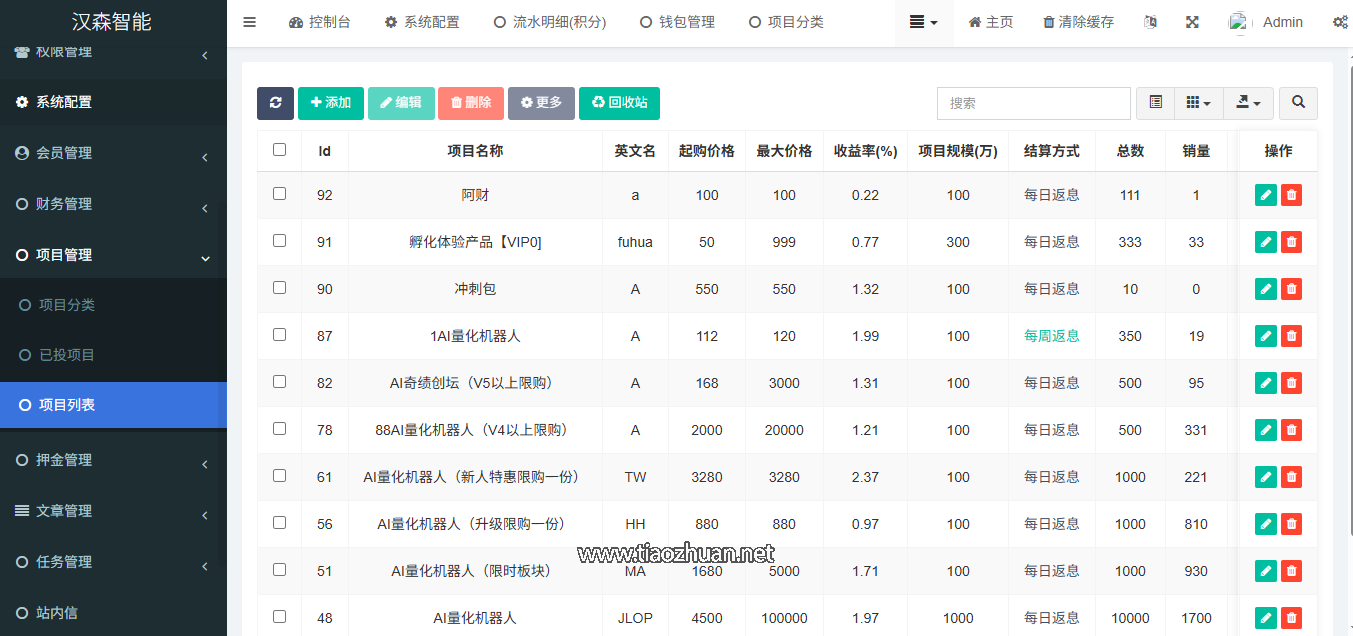
Task: Select checkbox for row Id 91
Action: [279, 241]
